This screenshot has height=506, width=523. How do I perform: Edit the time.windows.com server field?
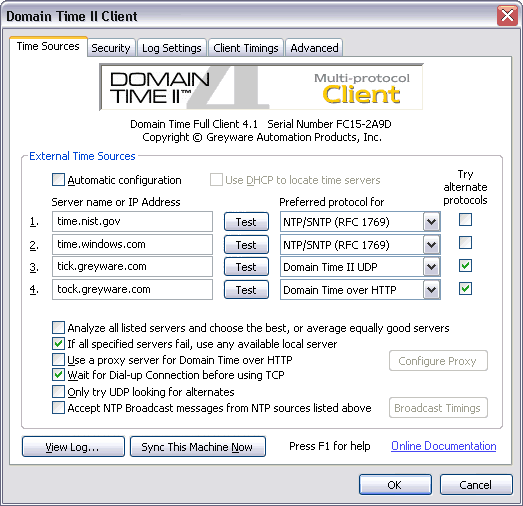click(x=132, y=244)
